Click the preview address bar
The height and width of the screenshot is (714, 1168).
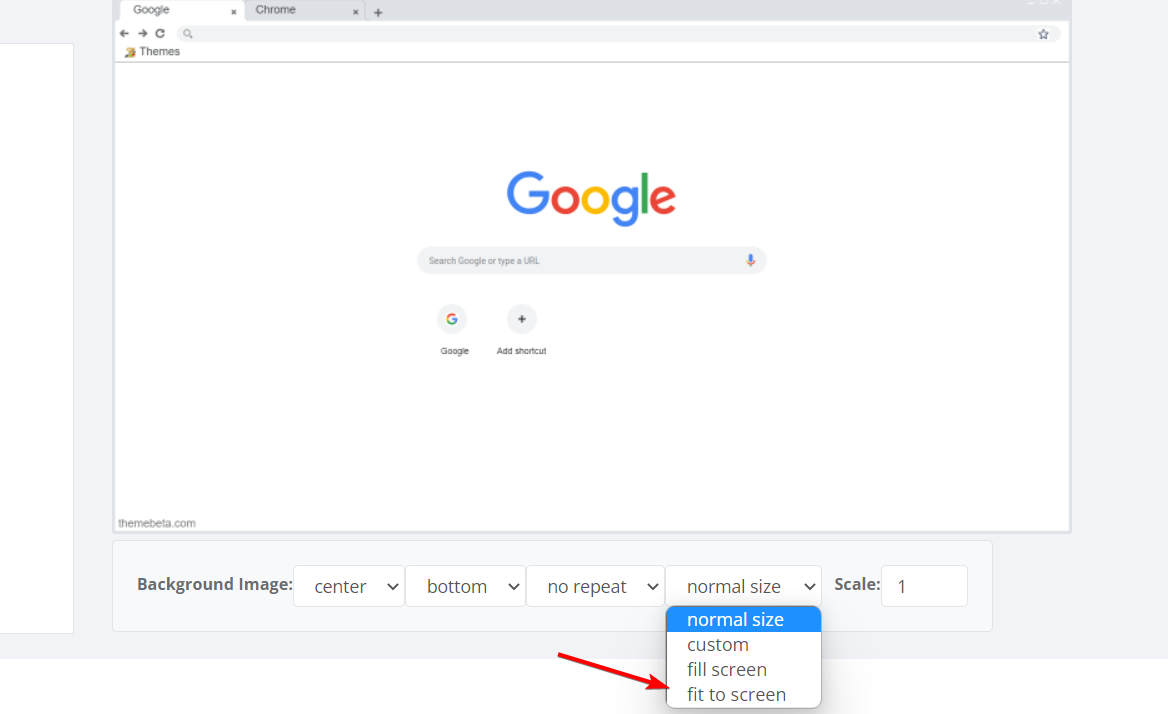[618, 34]
